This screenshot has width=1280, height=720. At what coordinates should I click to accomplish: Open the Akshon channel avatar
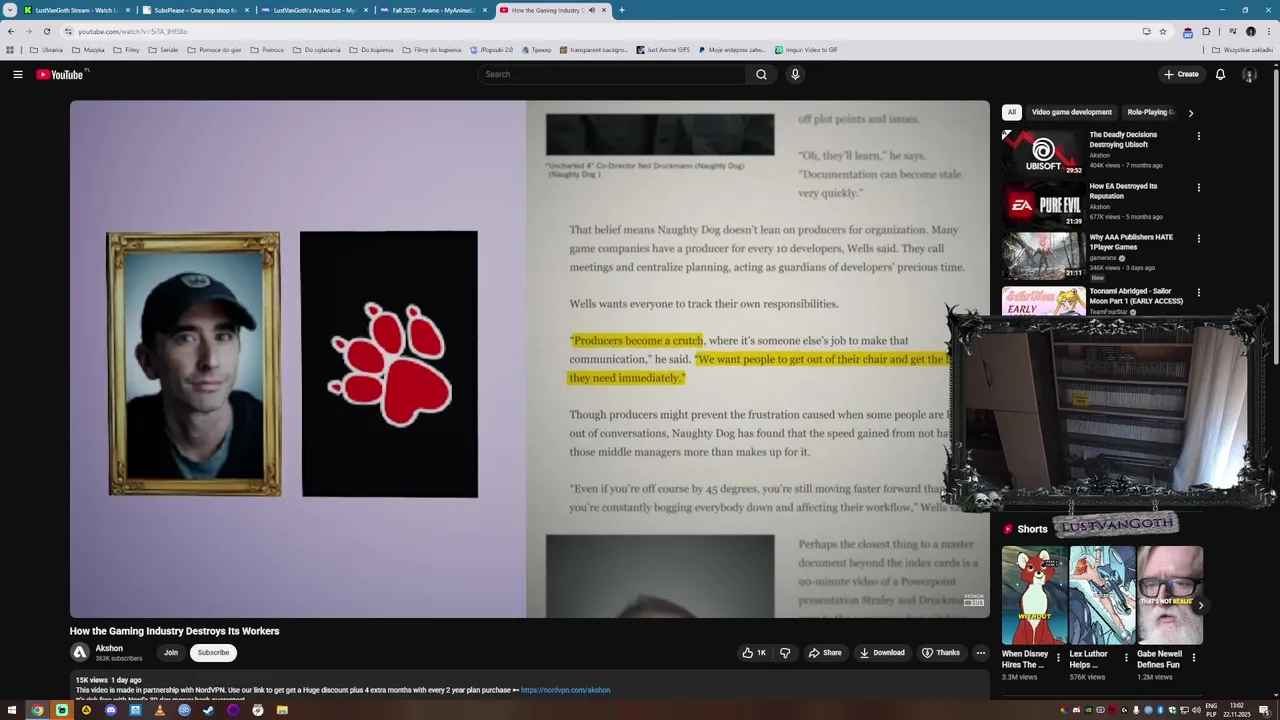[x=79, y=652]
